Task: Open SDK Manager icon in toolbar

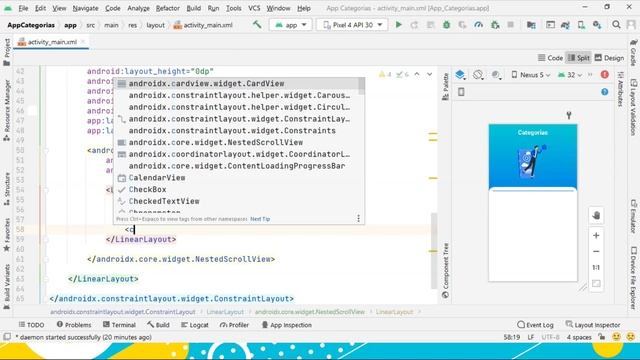Action: (597, 25)
